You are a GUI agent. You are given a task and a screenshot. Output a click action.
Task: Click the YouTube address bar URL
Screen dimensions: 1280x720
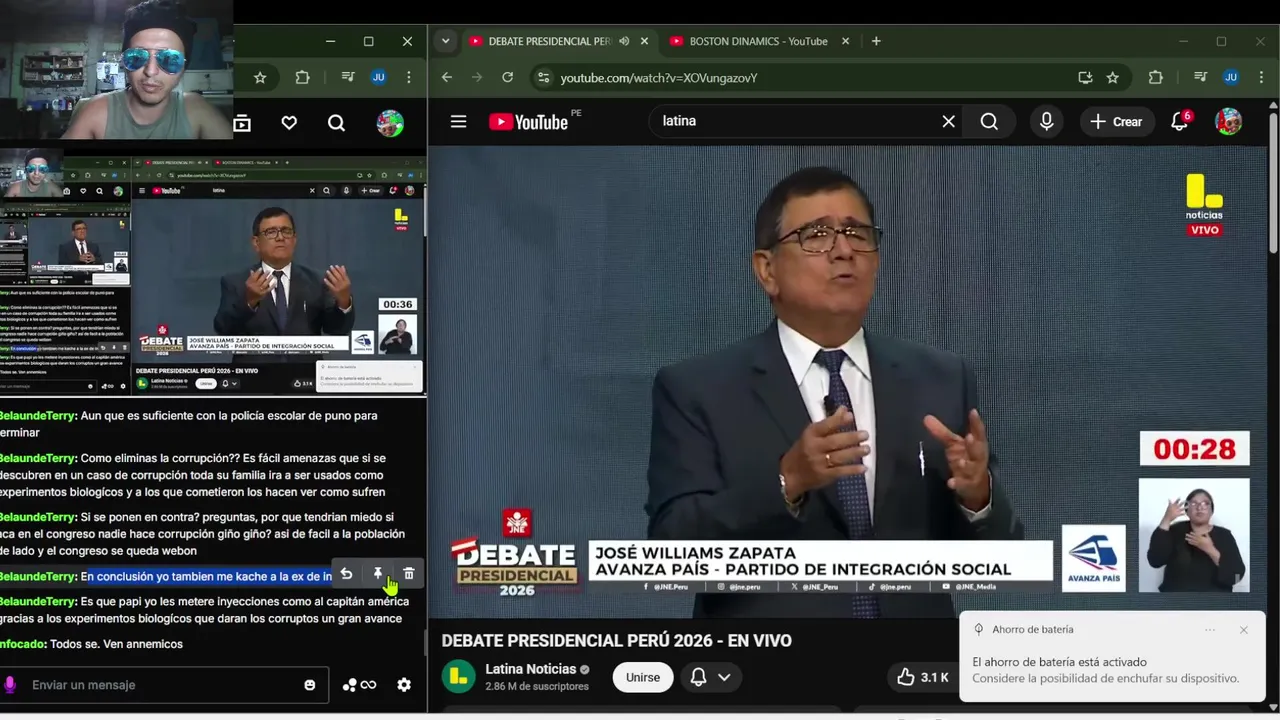(x=659, y=78)
